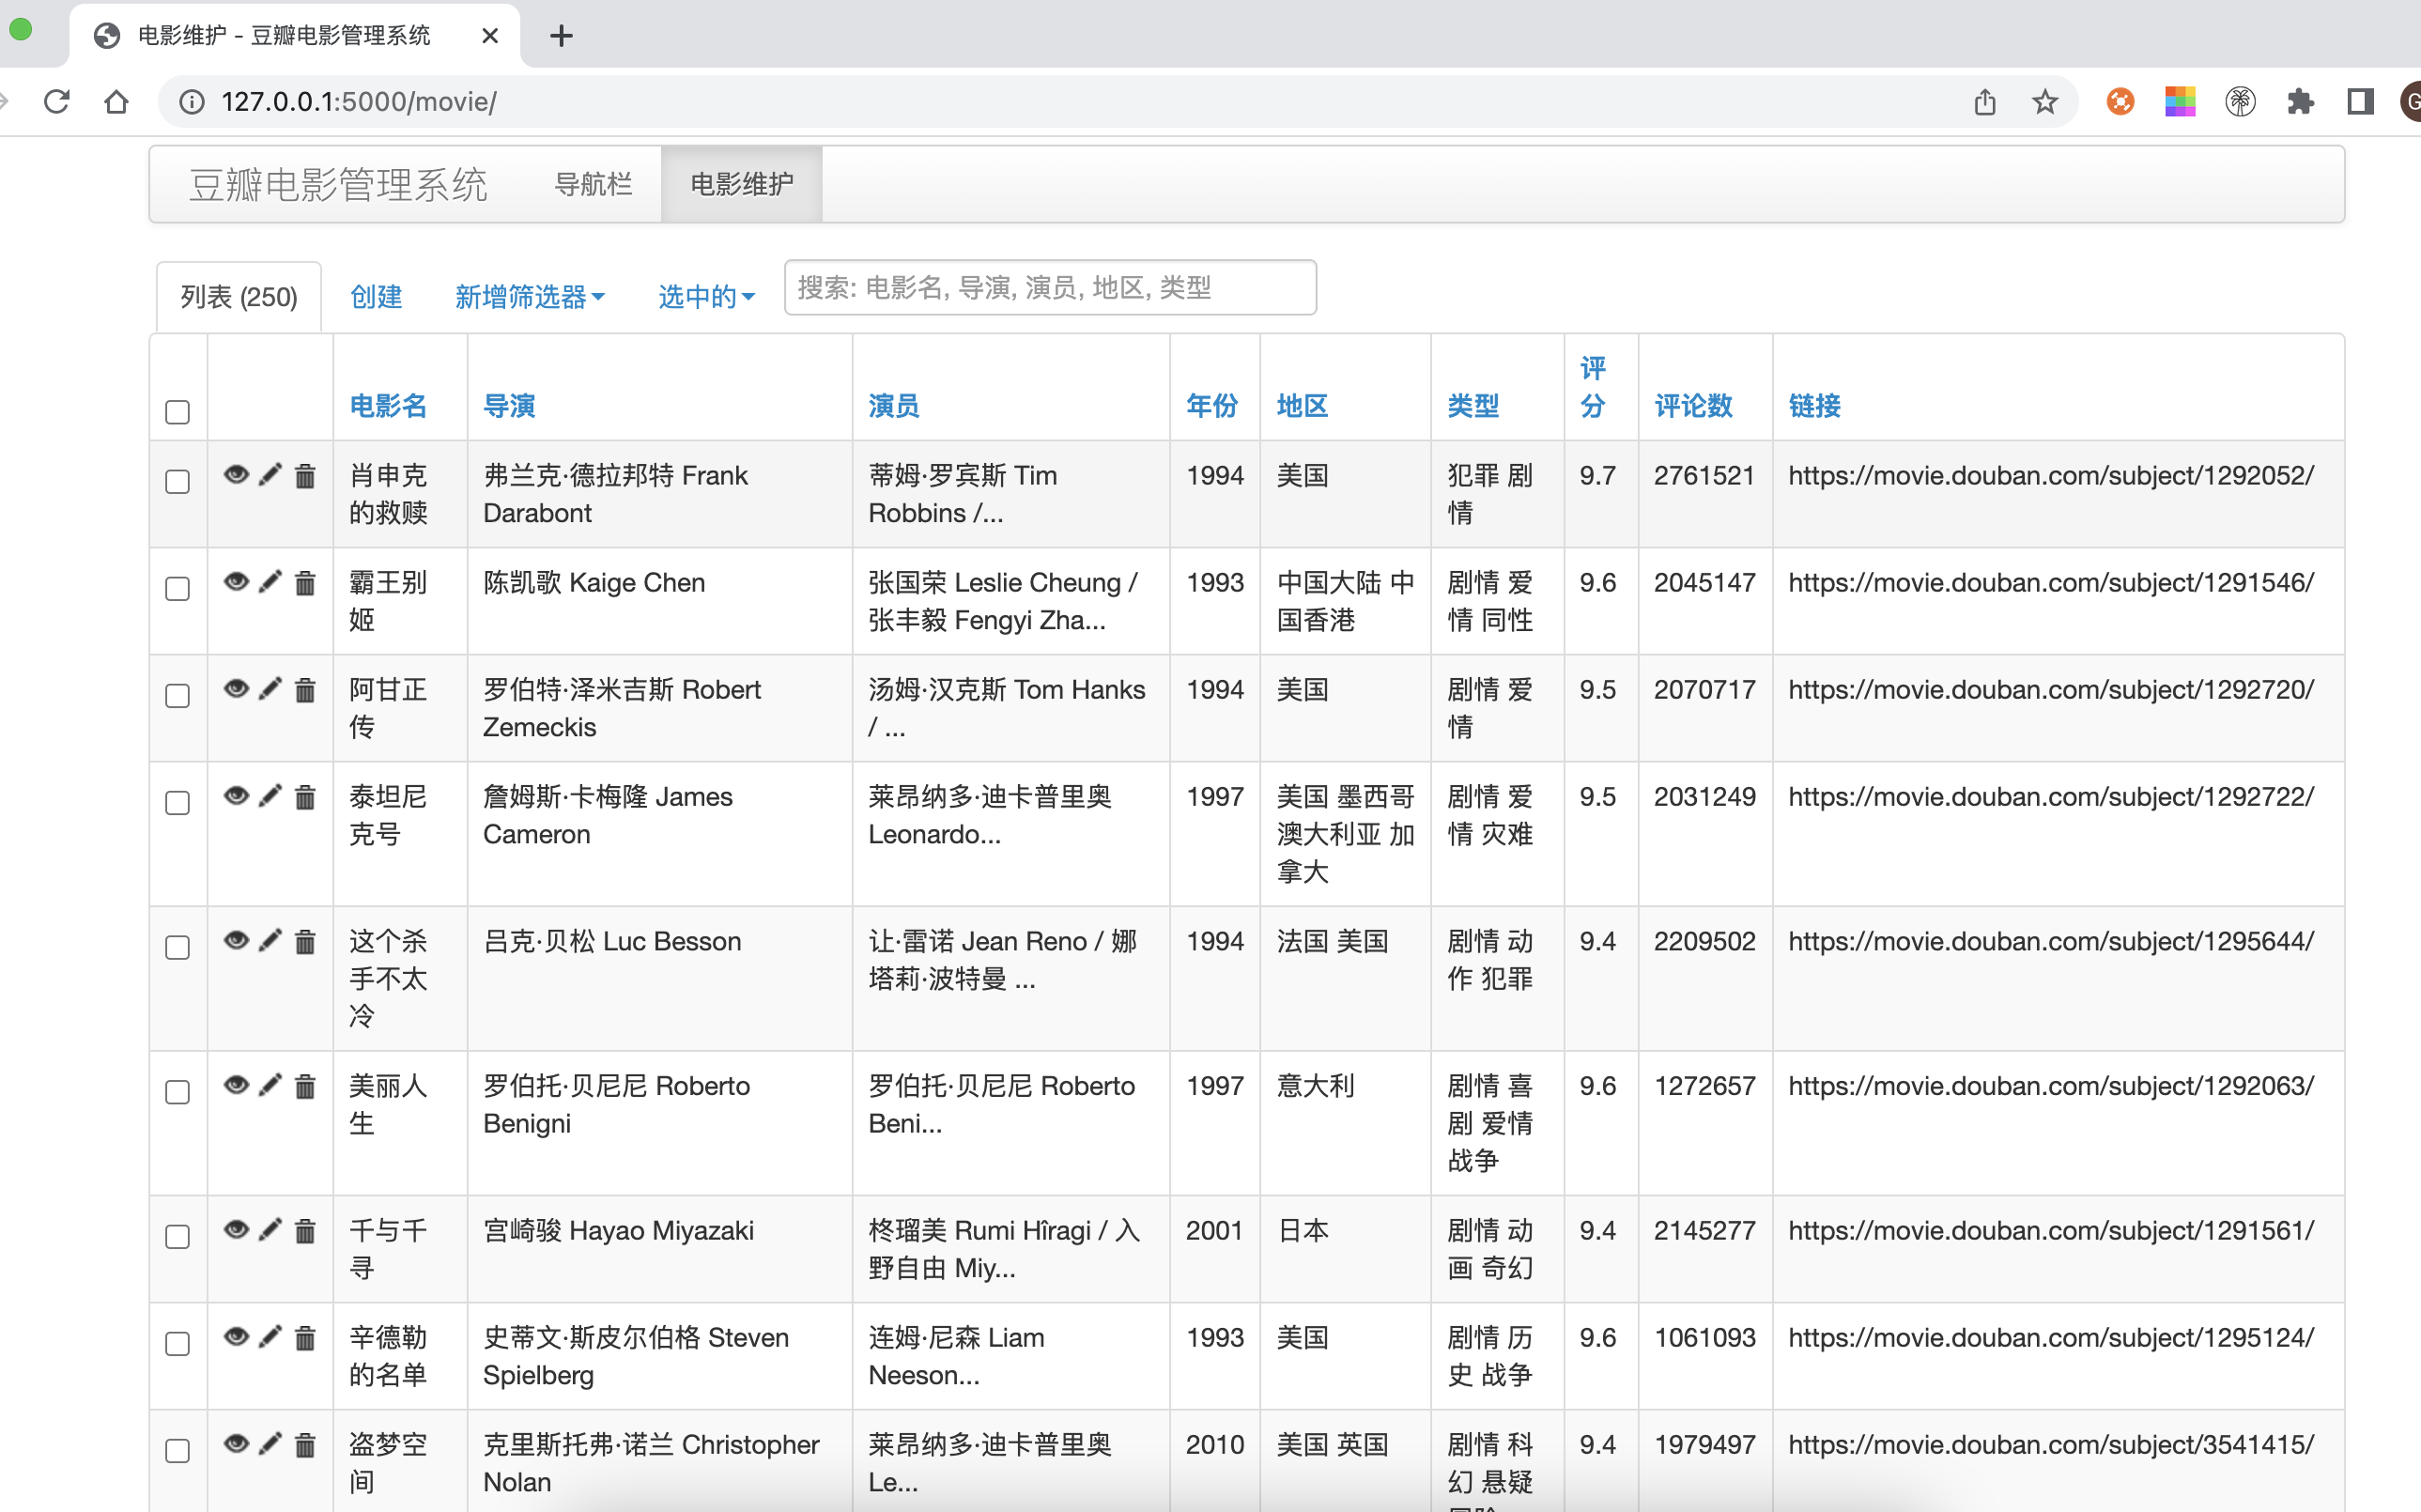Sort table by 导演 column
This screenshot has width=2421, height=1512.
(509, 406)
